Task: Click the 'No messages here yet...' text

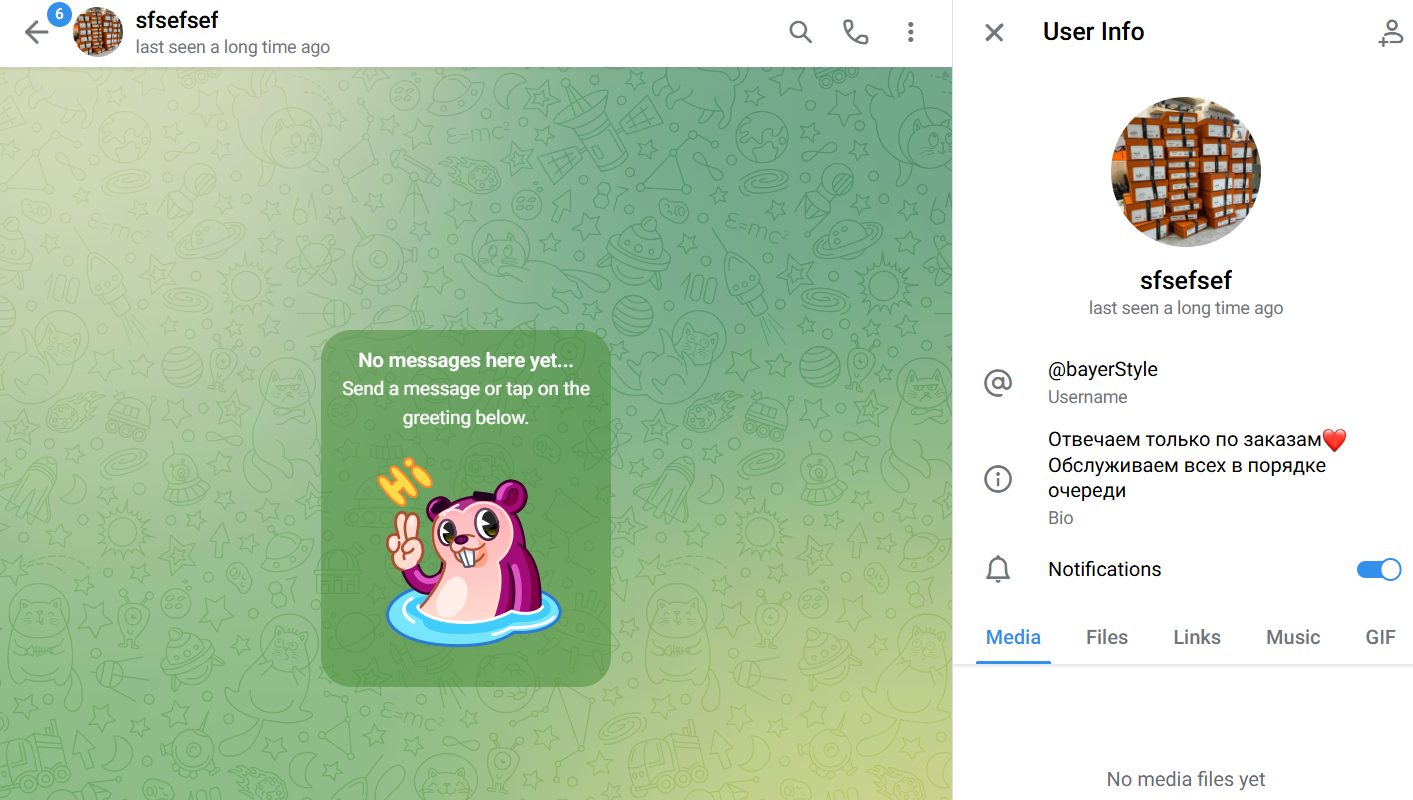Action: tap(466, 360)
